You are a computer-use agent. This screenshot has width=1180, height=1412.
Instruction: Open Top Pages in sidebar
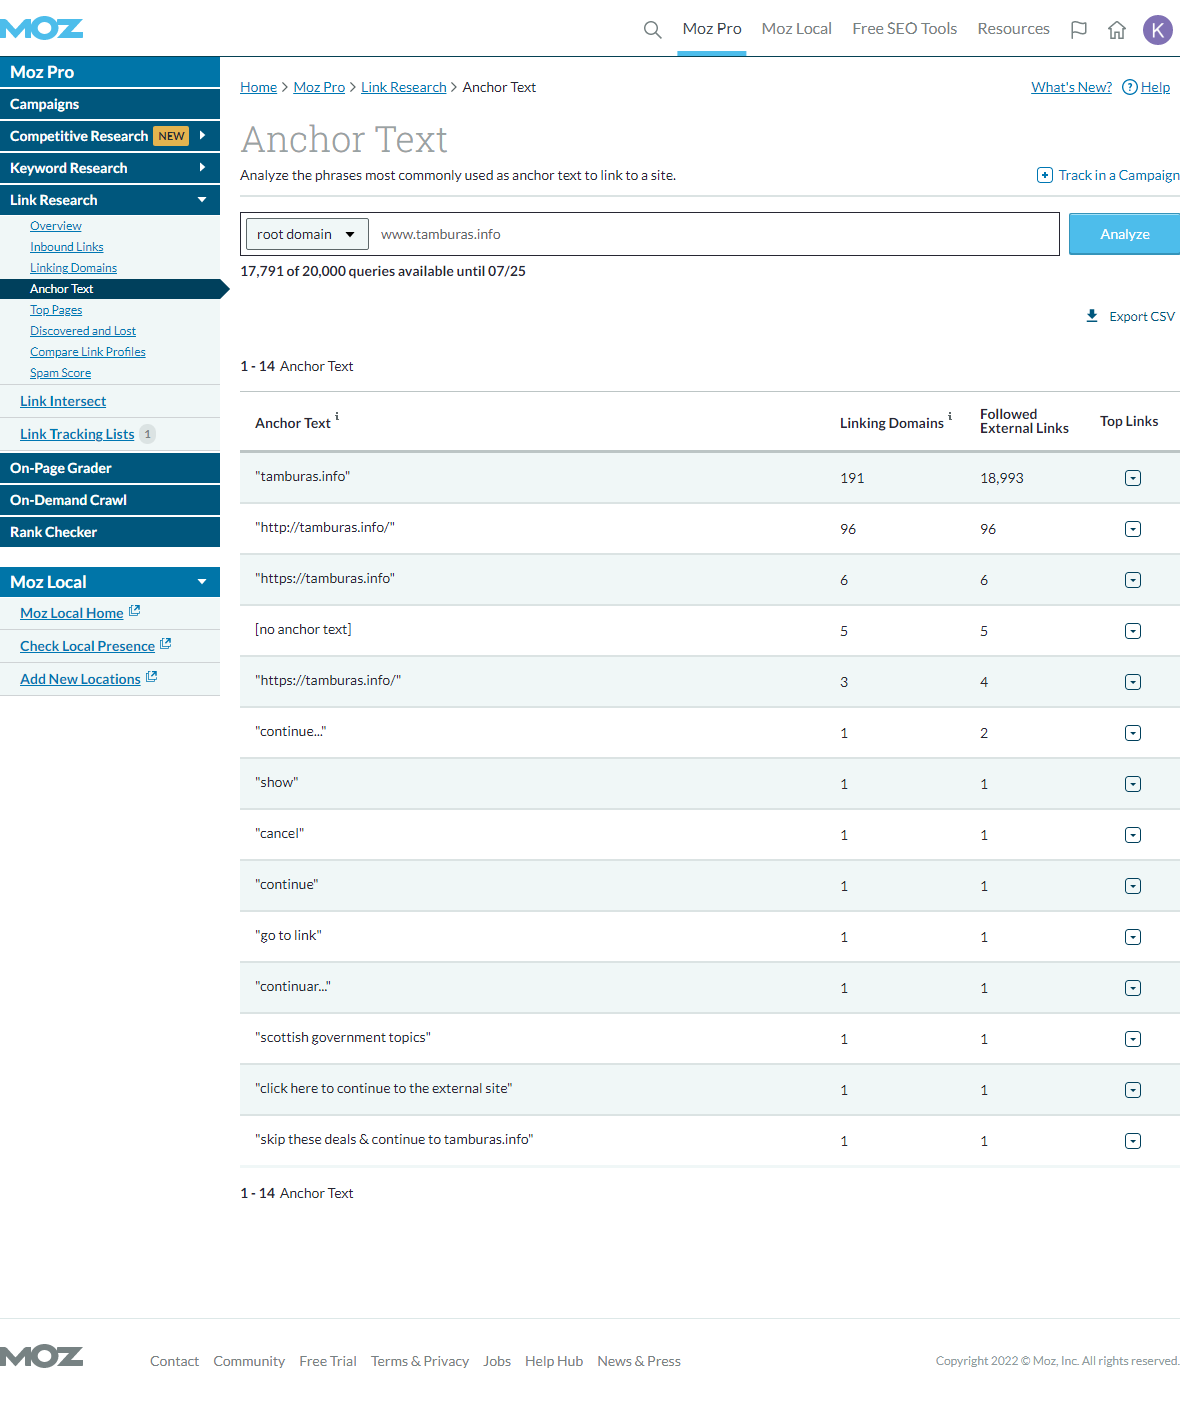click(x=56, y=310)
